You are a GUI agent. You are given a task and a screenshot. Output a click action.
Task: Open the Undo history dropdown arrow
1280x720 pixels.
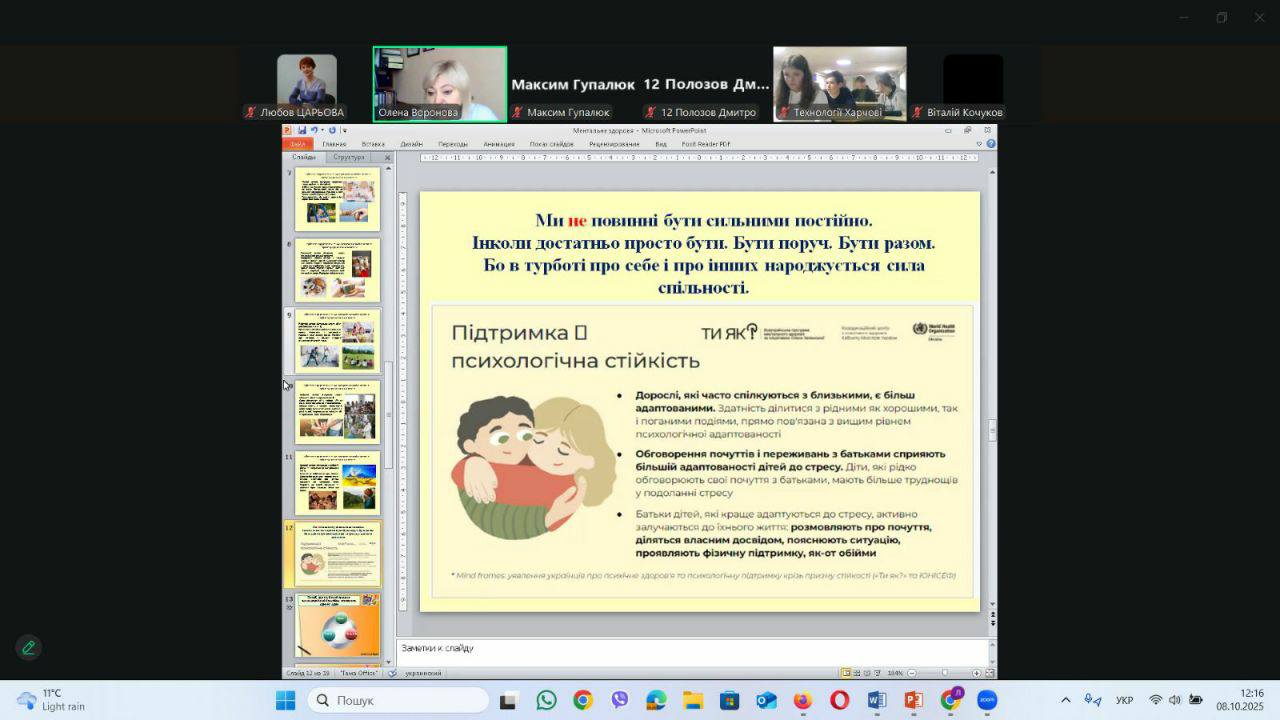(x=321, y=130)
